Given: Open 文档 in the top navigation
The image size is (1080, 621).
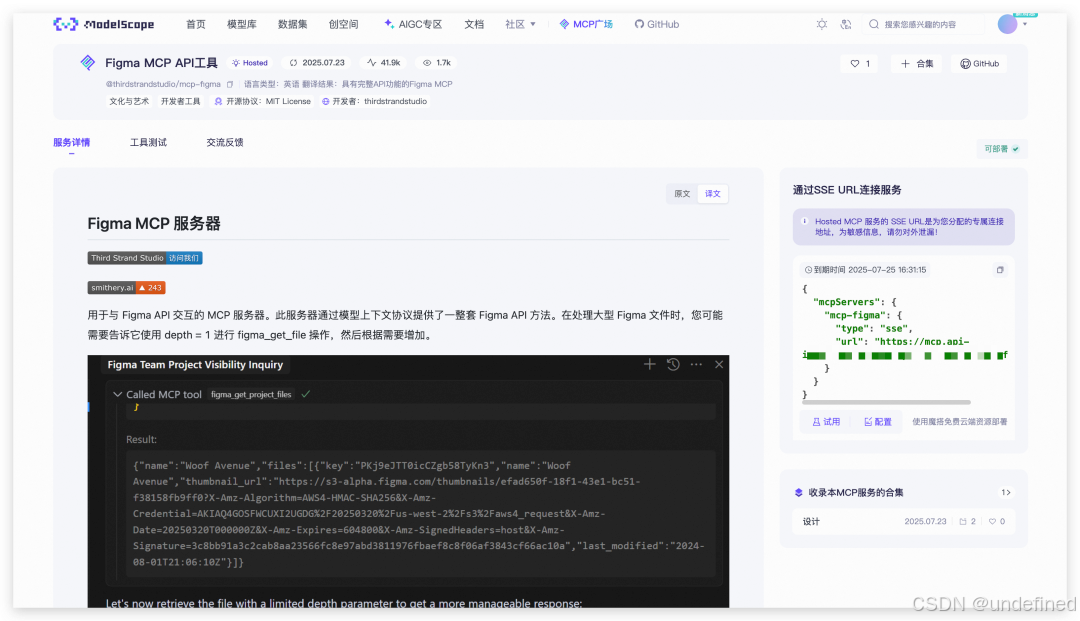Looking at the screenshot, I should (474, 24).
